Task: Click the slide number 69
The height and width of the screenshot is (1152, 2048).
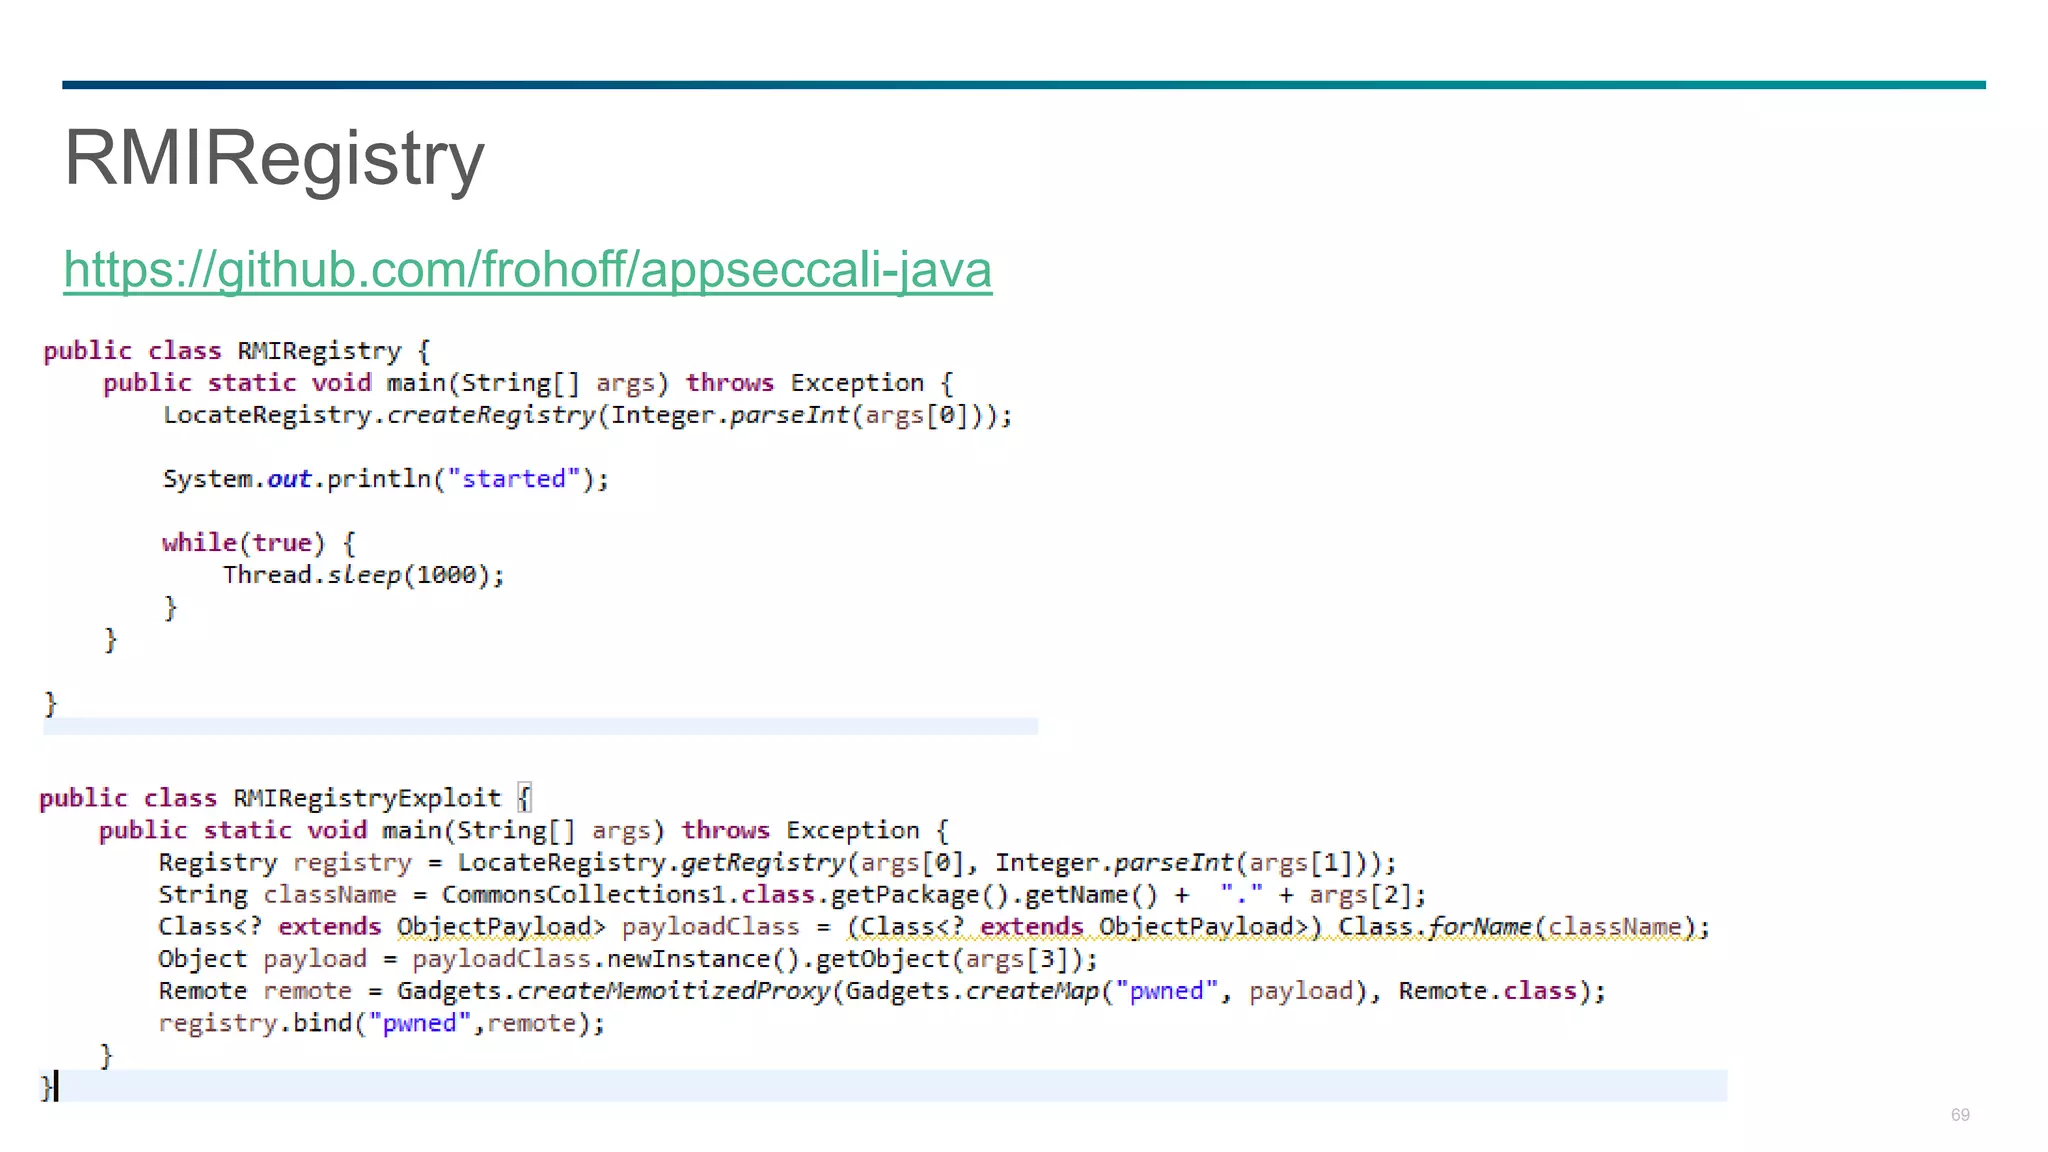Action: pyautogui.click(x=1960, y=1115)
